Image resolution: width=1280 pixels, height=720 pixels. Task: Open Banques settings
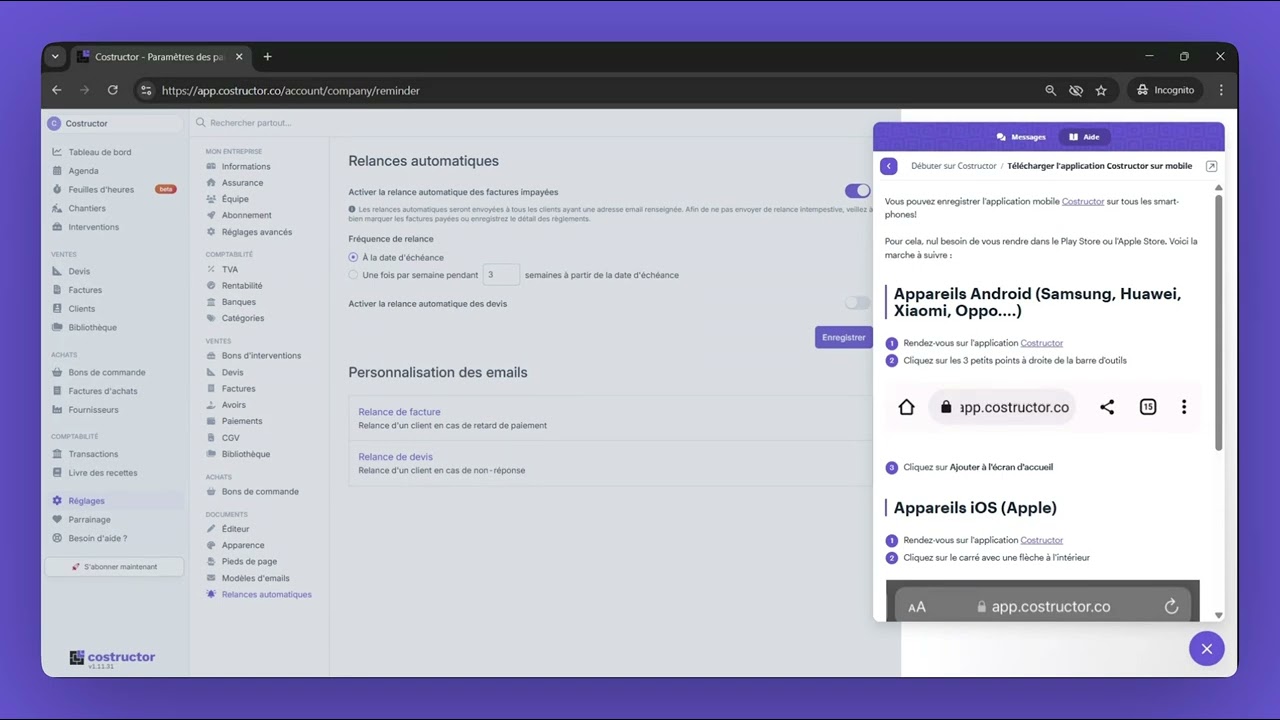(238, 302)
